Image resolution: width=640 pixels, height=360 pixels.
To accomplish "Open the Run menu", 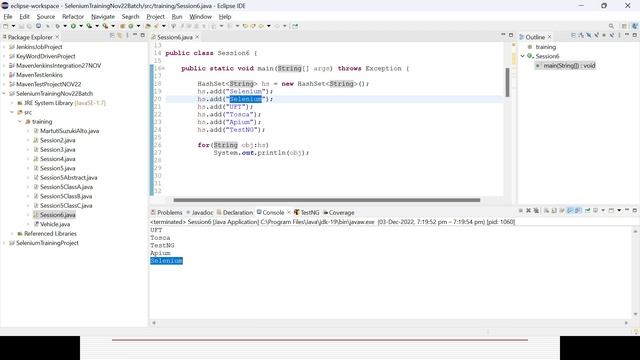I will [177, 17].
